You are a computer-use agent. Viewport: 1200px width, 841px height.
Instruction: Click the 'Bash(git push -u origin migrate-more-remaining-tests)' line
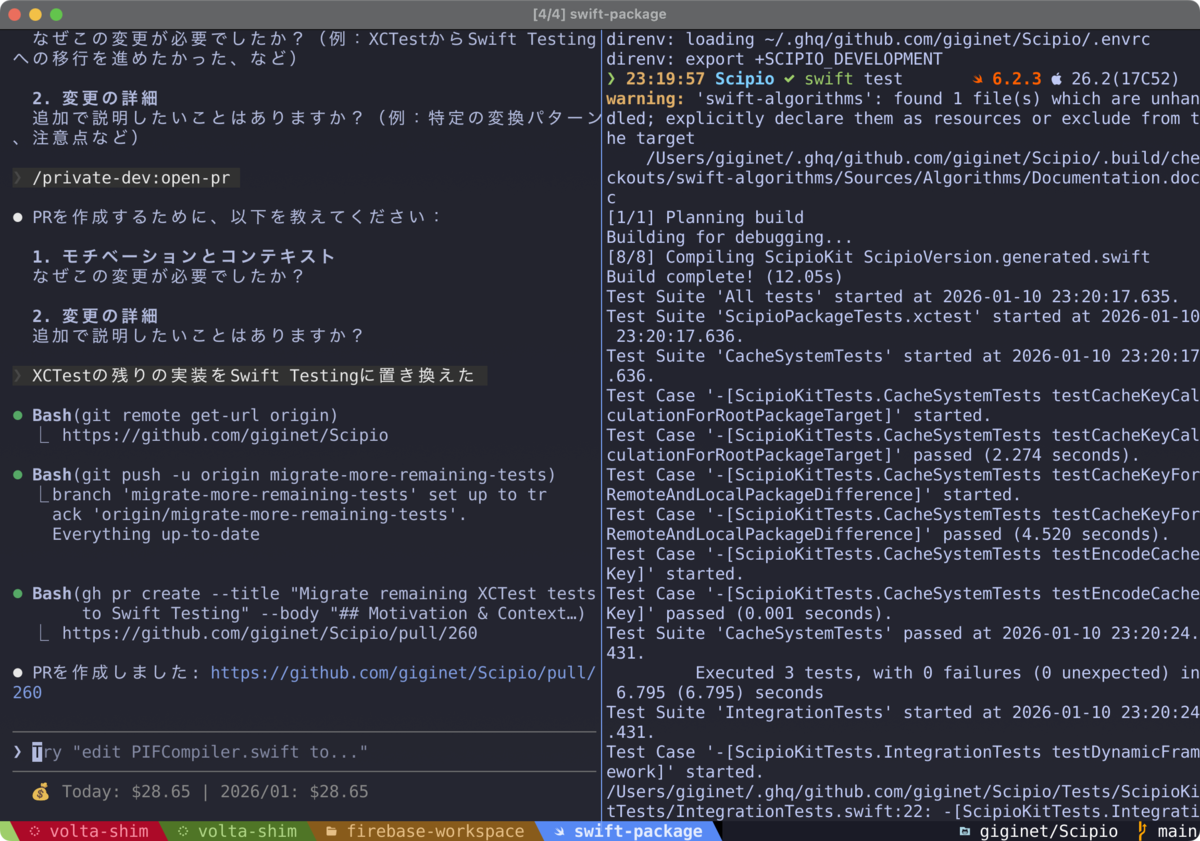tap(294, 475)
